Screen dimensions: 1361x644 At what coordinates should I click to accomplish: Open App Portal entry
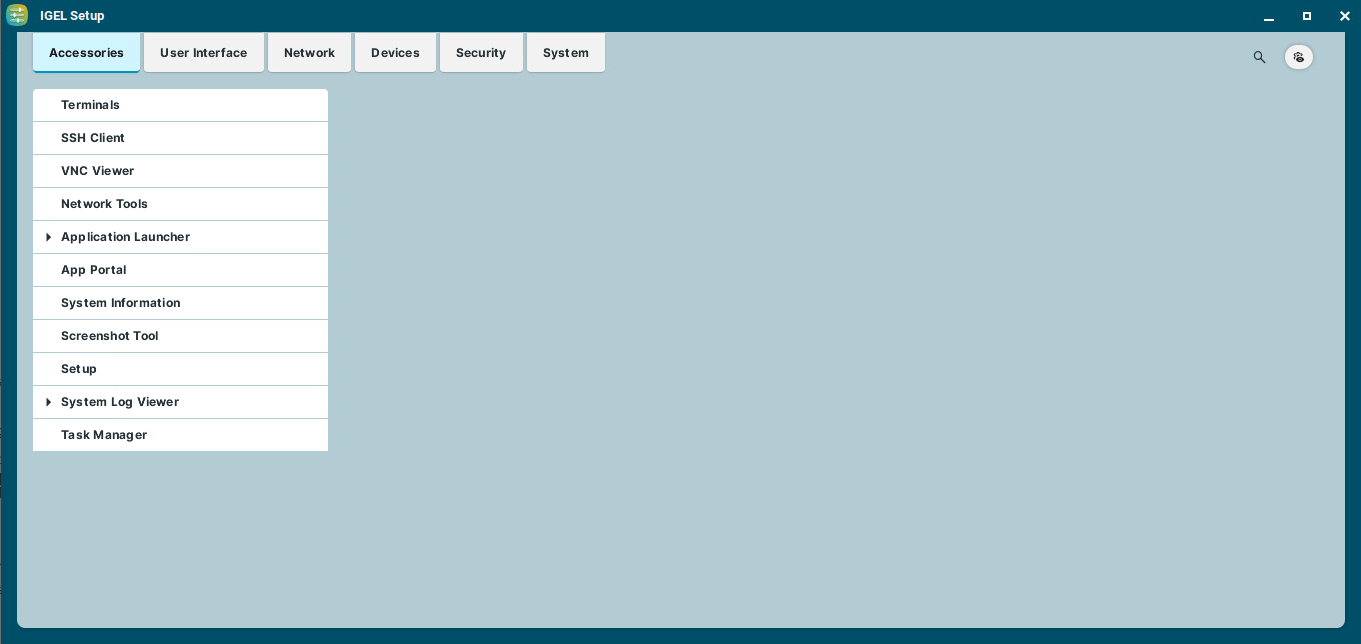coord(93,270)
